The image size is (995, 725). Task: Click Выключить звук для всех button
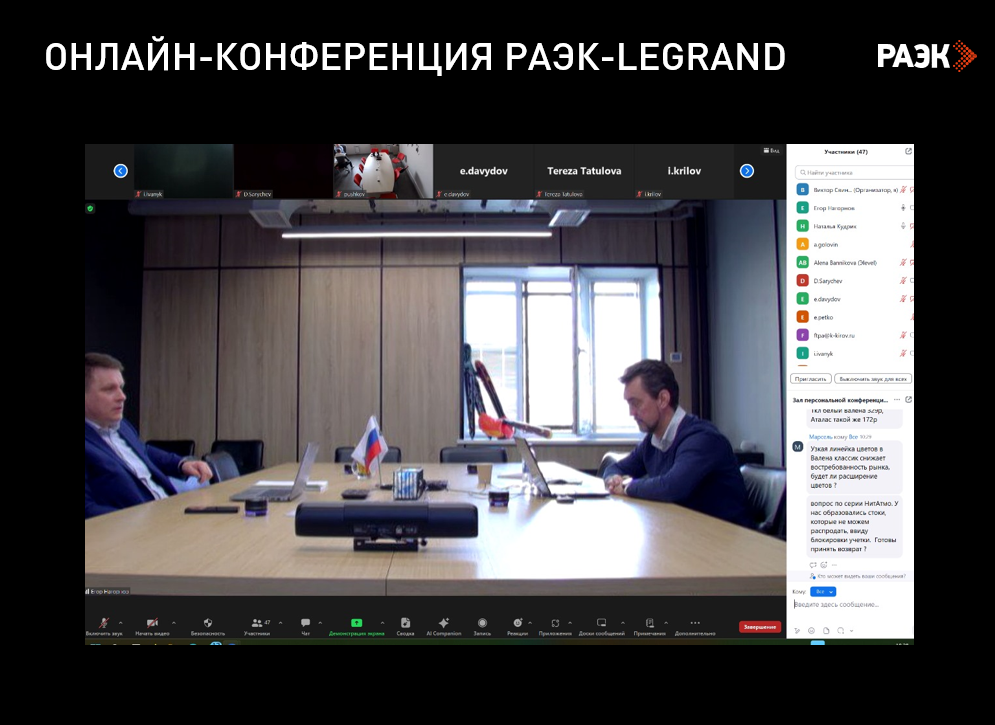(873, 379)
